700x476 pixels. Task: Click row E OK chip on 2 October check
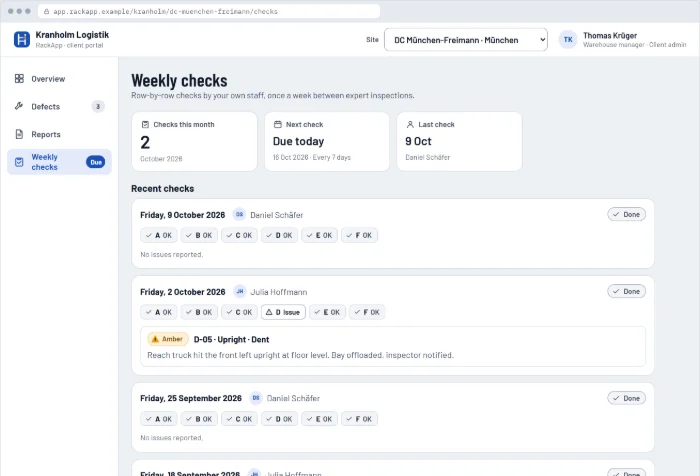[x=327, y=312]
